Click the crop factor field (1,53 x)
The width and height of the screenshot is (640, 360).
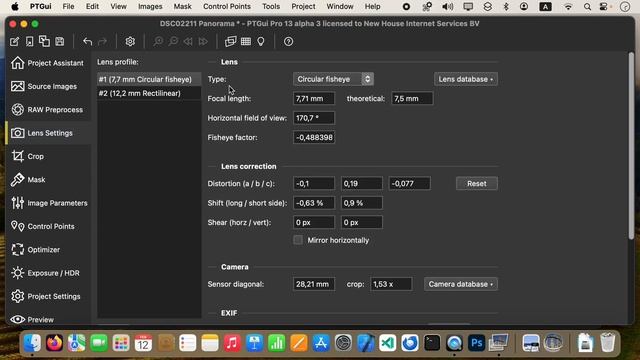pyautogui.click(x=391, y=284)
